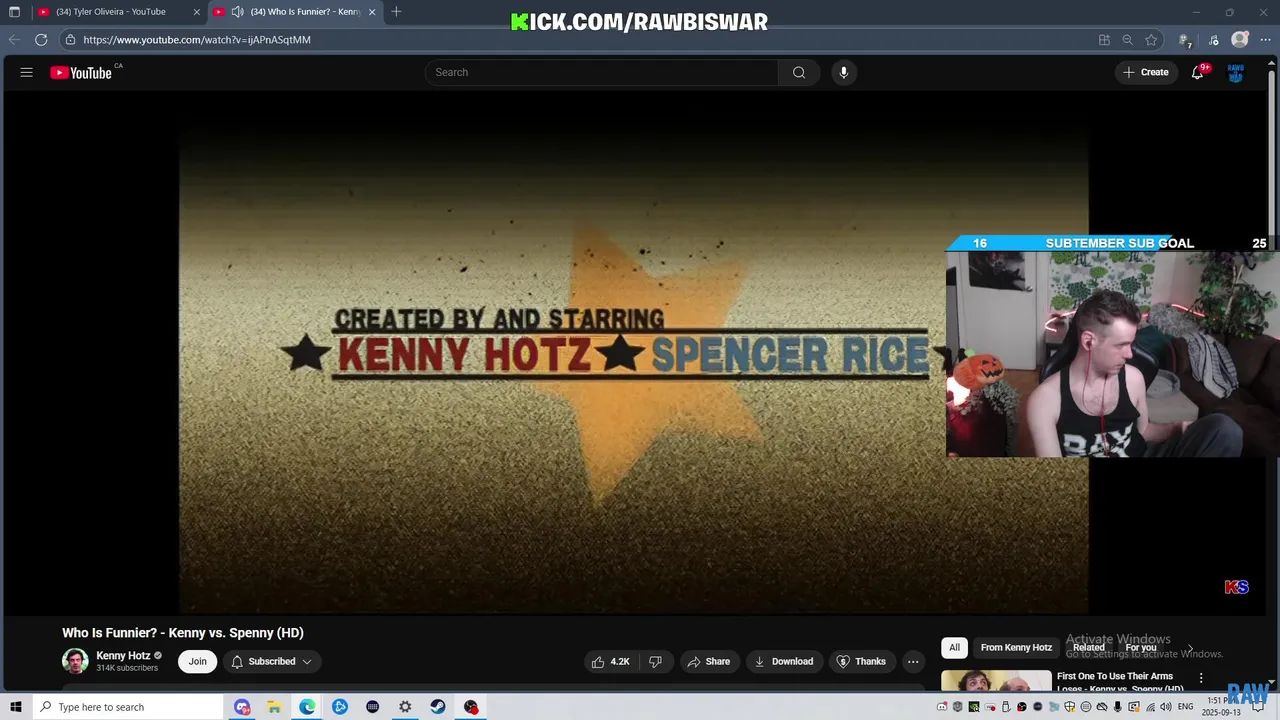The width and height of the screenshot is (1280, 720).
Task: Add page to favorites star icon
Action: point(1151,40)
